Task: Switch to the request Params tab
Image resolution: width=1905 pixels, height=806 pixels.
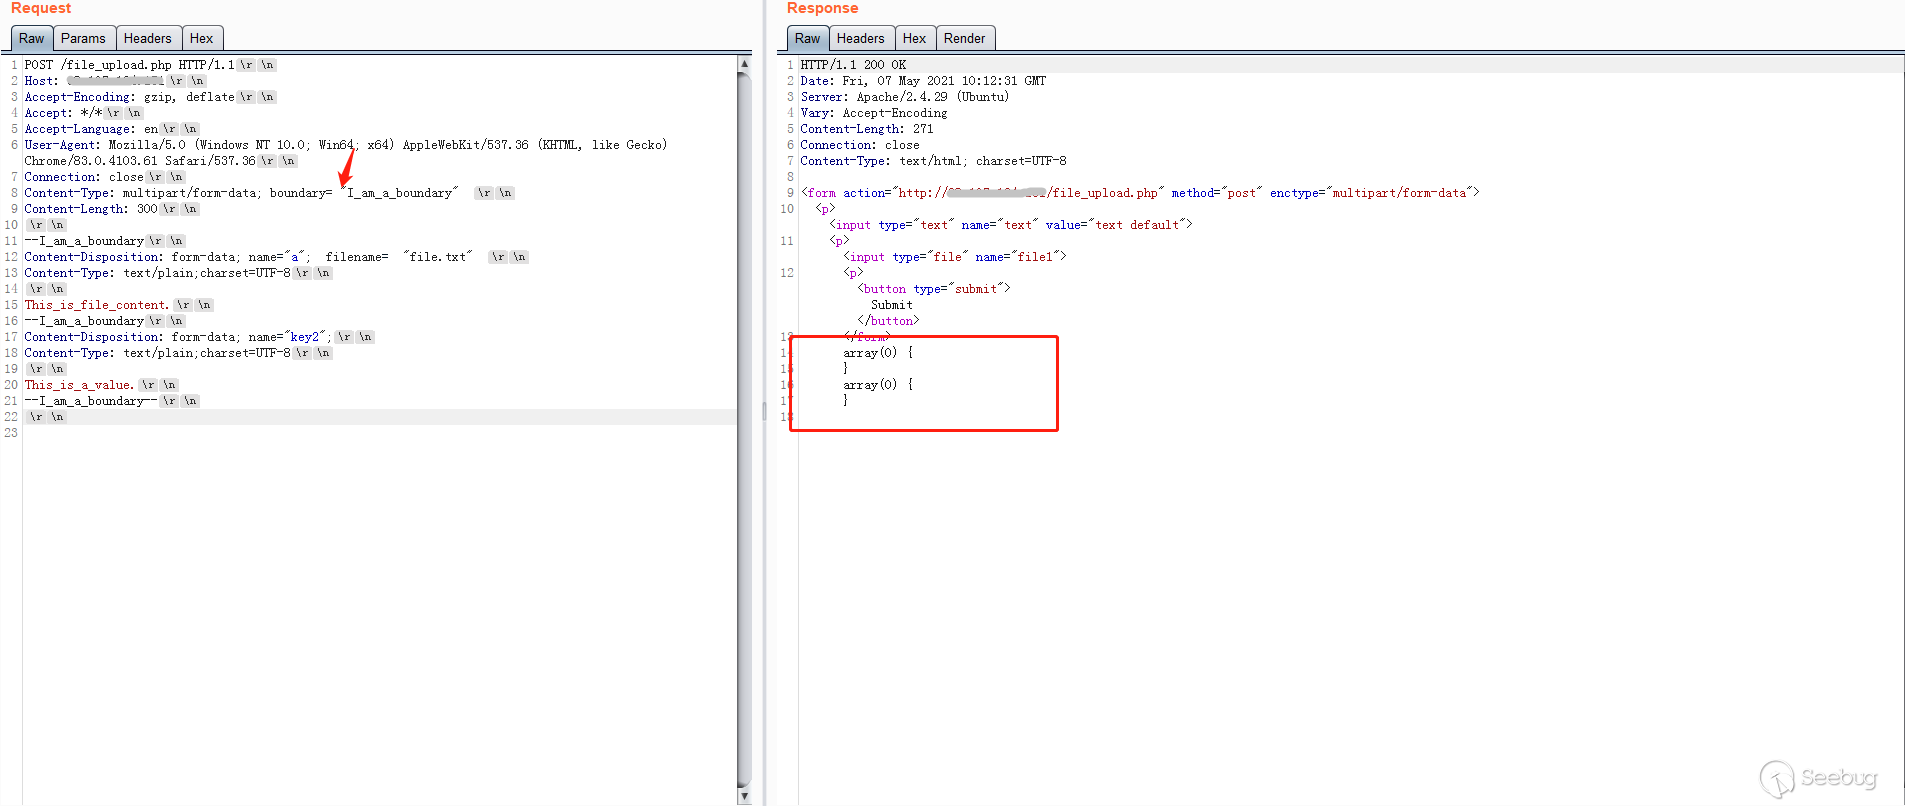Action: coord(83,38)
